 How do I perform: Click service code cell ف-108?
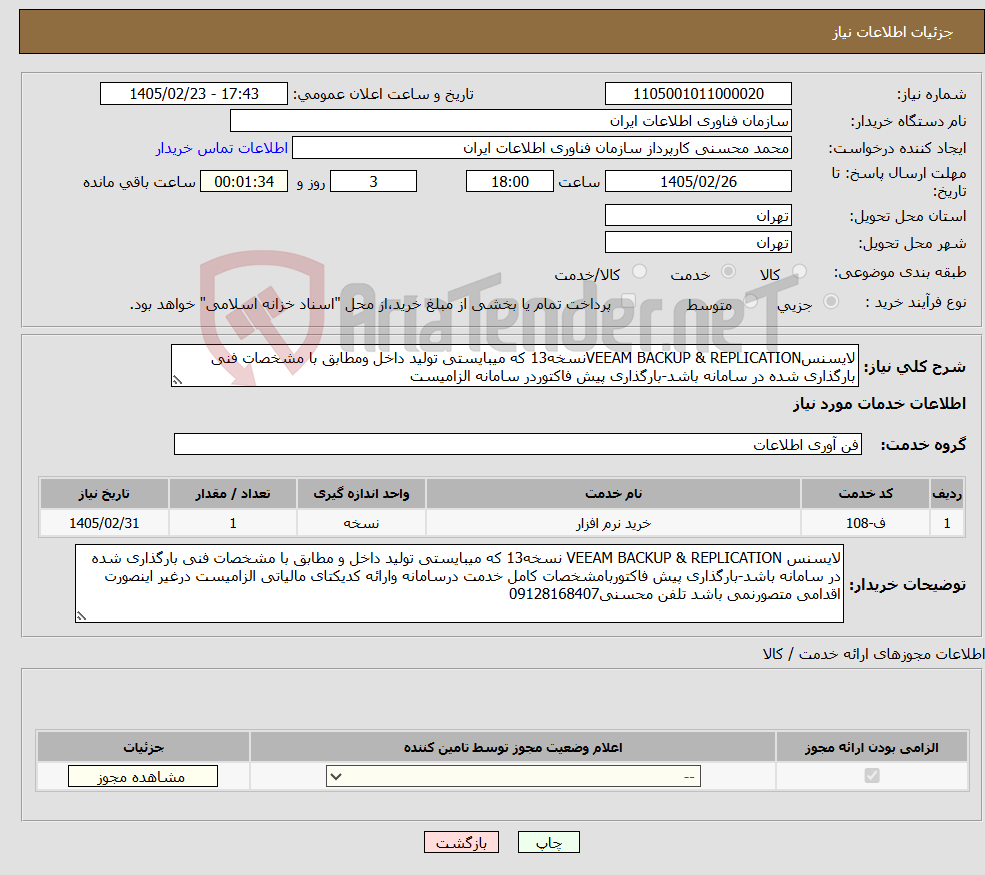point(865,523)
